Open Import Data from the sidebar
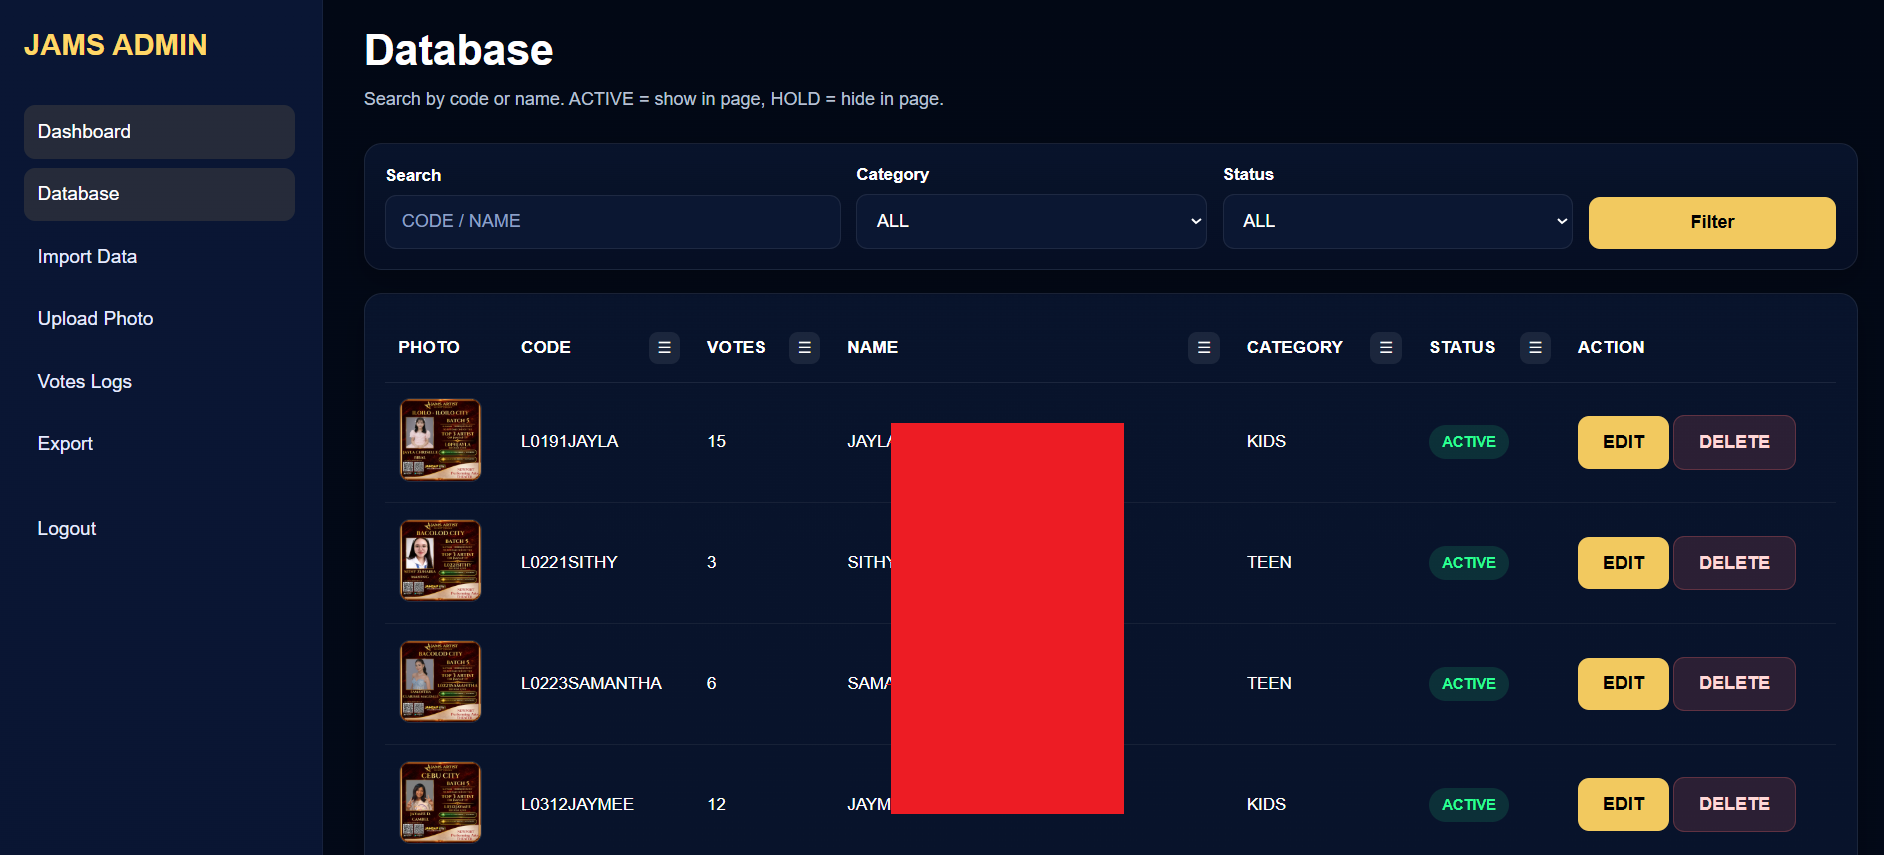This screenshot has width=1884, height=855. coord(87,257)
